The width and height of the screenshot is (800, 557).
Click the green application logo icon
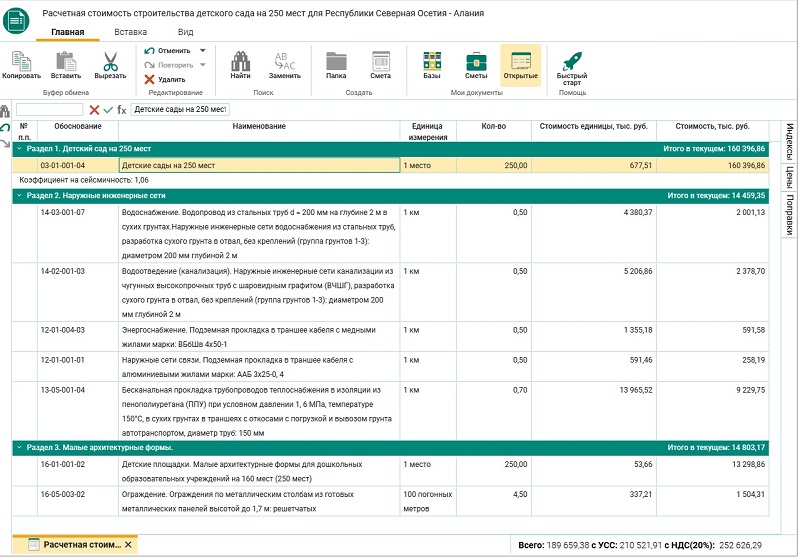tap(16, 20)
